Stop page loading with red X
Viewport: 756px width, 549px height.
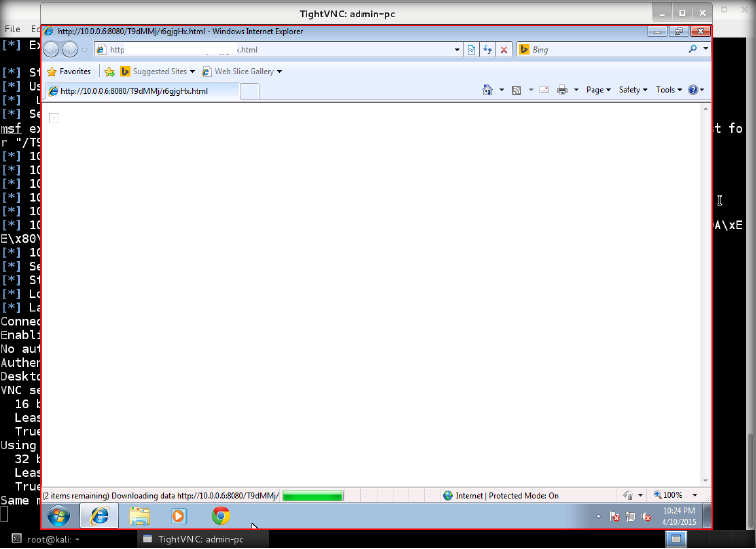(504, 50)
